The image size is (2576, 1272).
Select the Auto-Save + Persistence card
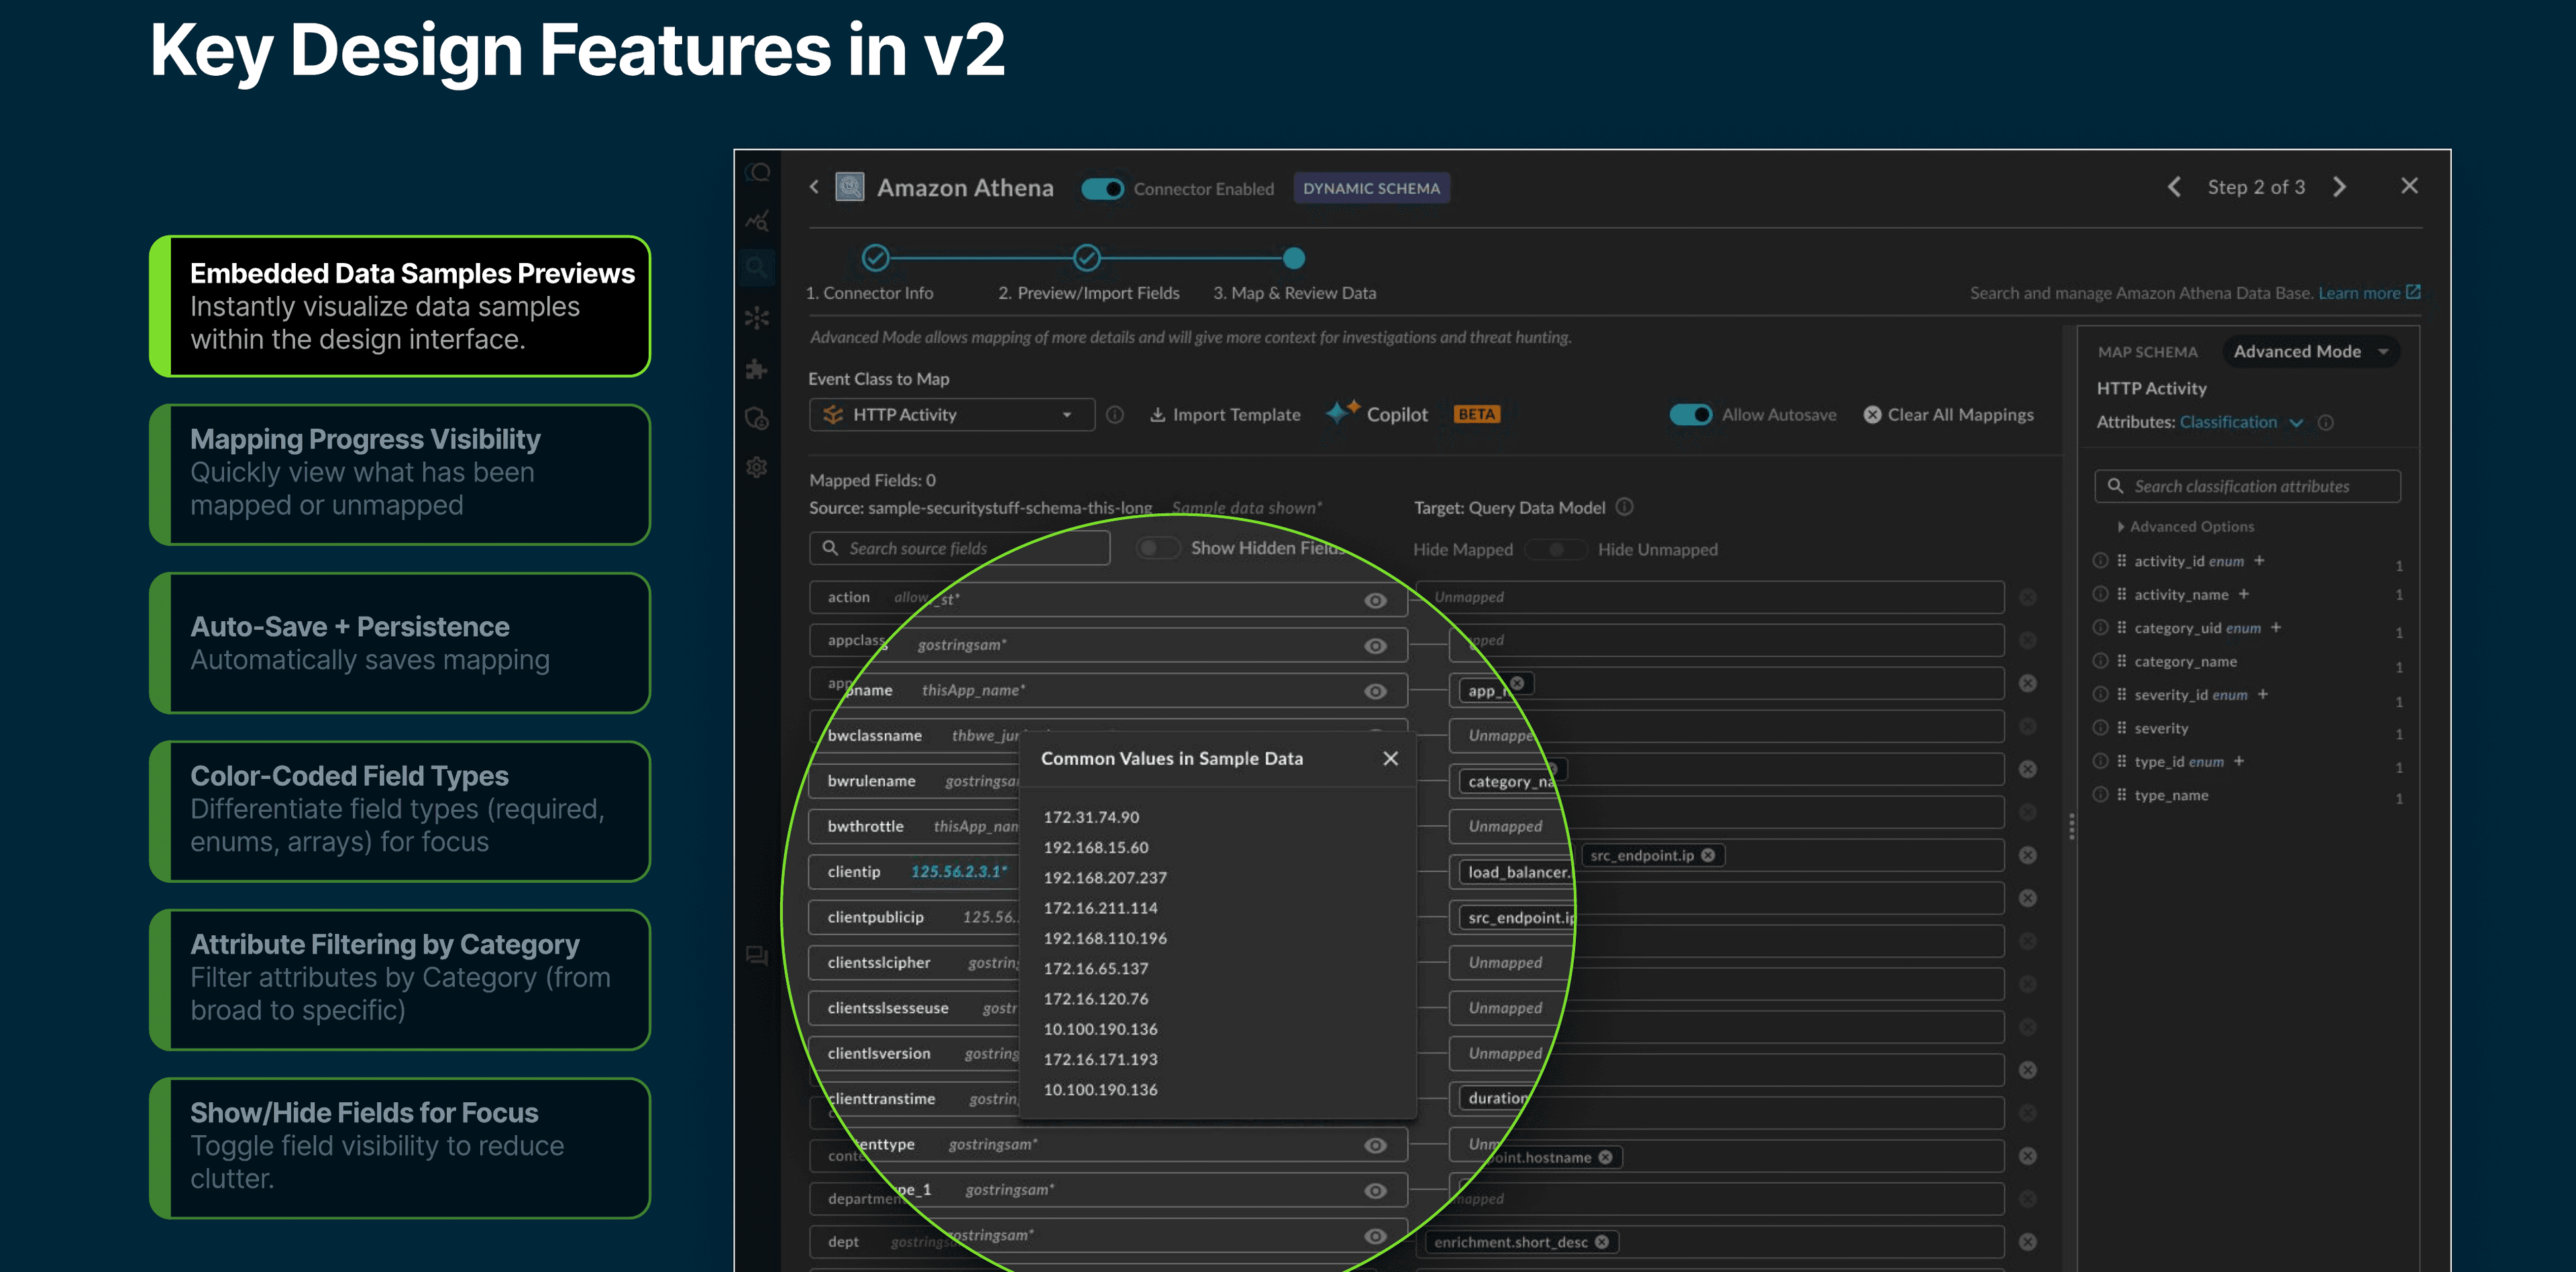point(400,642)
